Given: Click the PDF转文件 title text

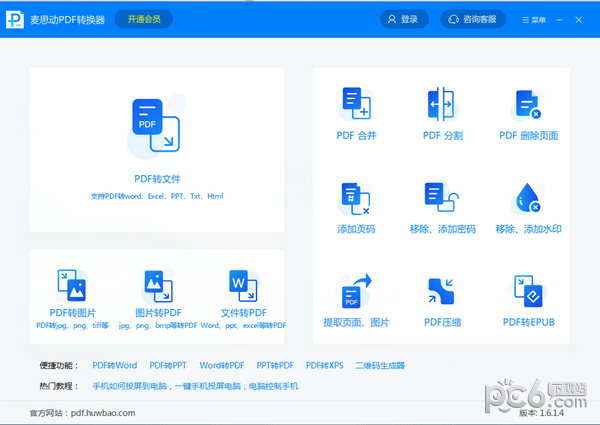Looking at the screenshot, I should (x=157, y=179).
